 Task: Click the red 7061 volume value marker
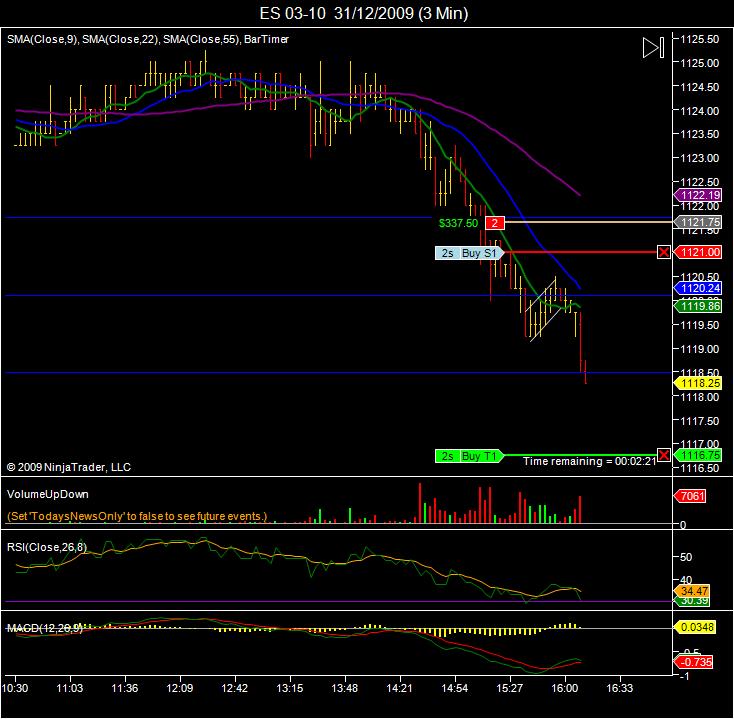point(690,496)
